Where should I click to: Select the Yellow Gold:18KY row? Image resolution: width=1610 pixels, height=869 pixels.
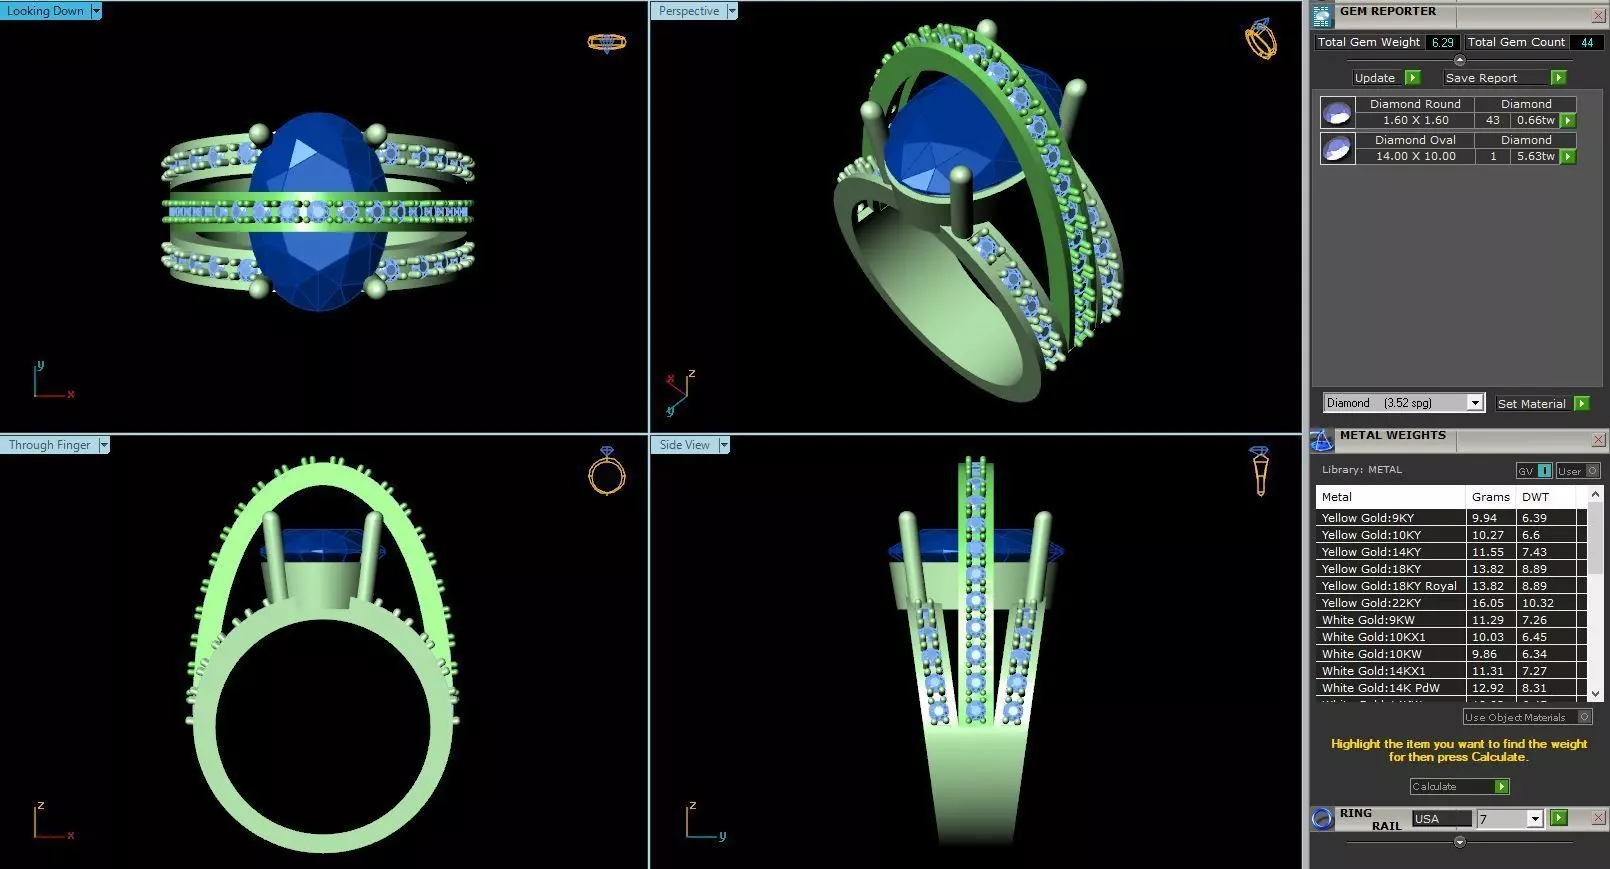coord(1451,569)
